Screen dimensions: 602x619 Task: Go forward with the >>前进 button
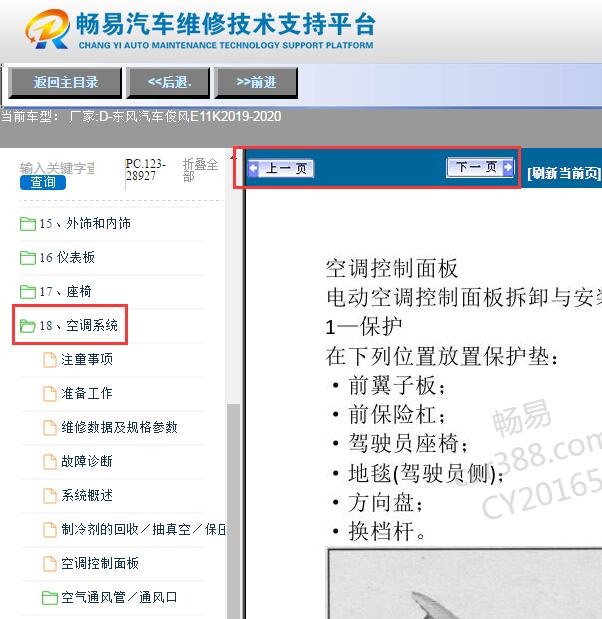pyautogui.click(x=256, y=83)
